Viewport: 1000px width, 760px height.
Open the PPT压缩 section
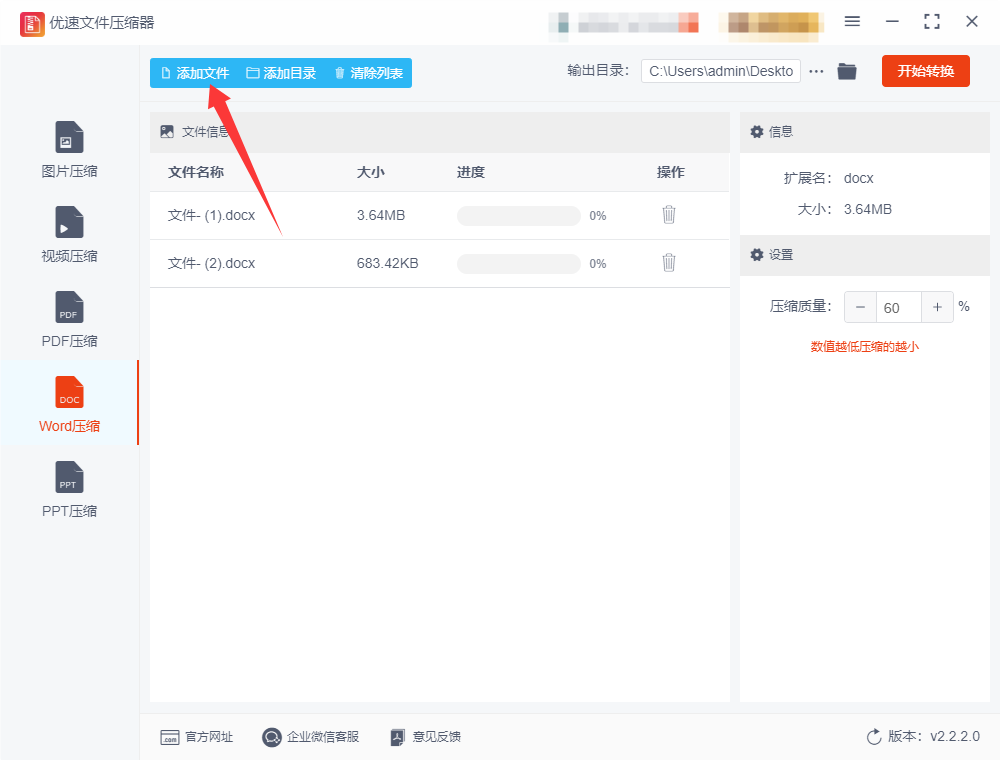click(69, 489)
